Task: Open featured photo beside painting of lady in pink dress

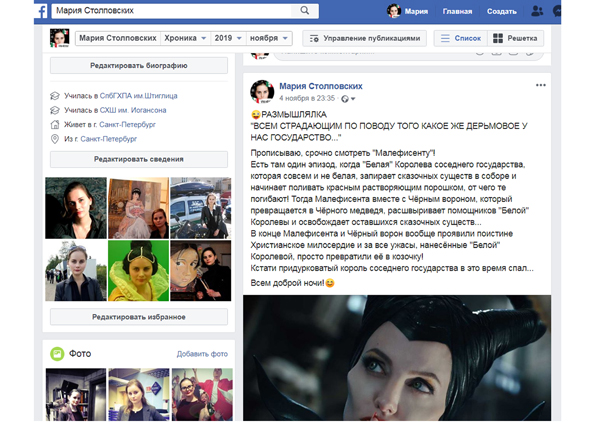Action: [138, 208]
